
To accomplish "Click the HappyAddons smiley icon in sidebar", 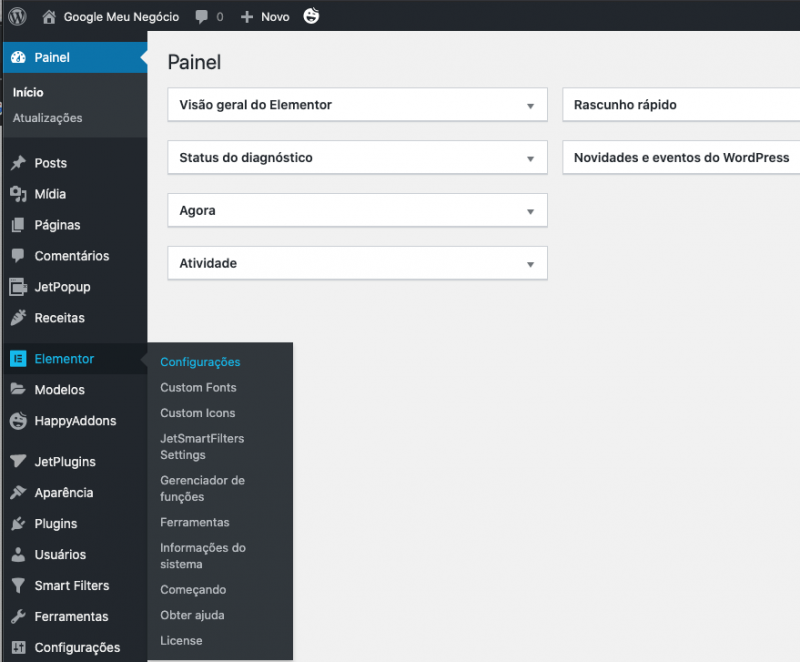I will point(18,421).
